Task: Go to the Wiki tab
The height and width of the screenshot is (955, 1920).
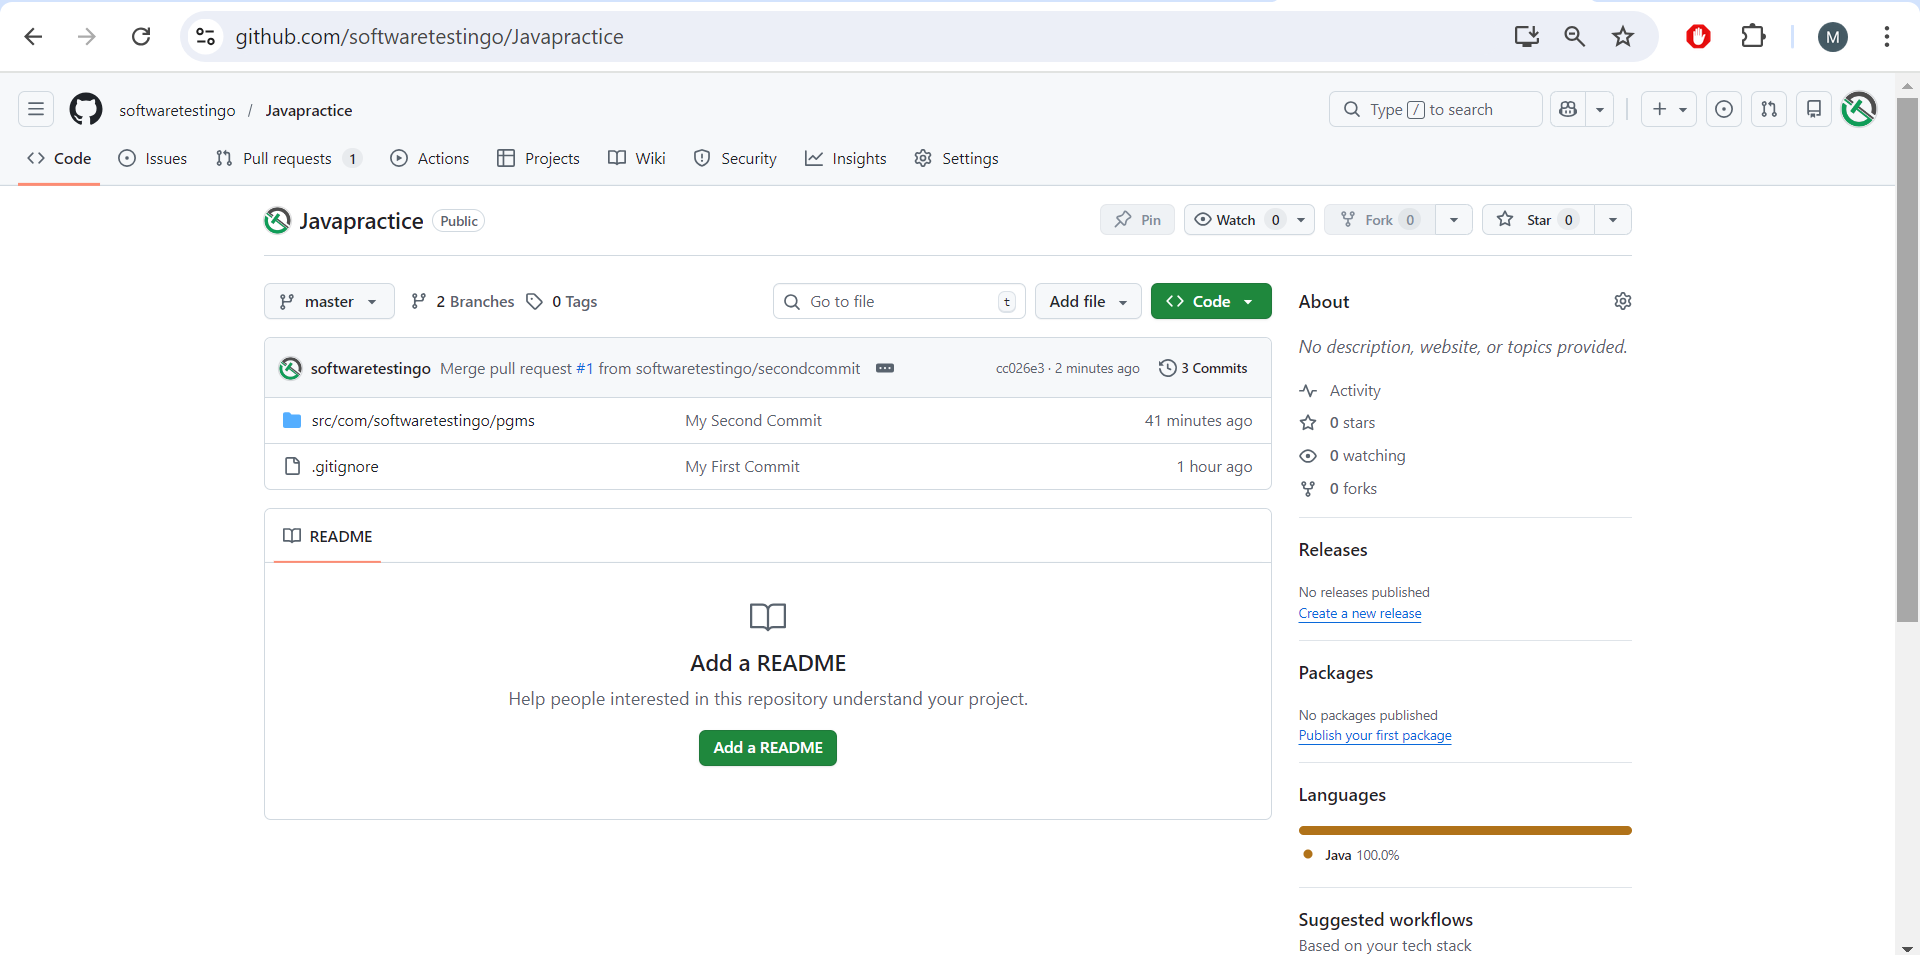Action: pyautogui.click(x=637, y=158)
